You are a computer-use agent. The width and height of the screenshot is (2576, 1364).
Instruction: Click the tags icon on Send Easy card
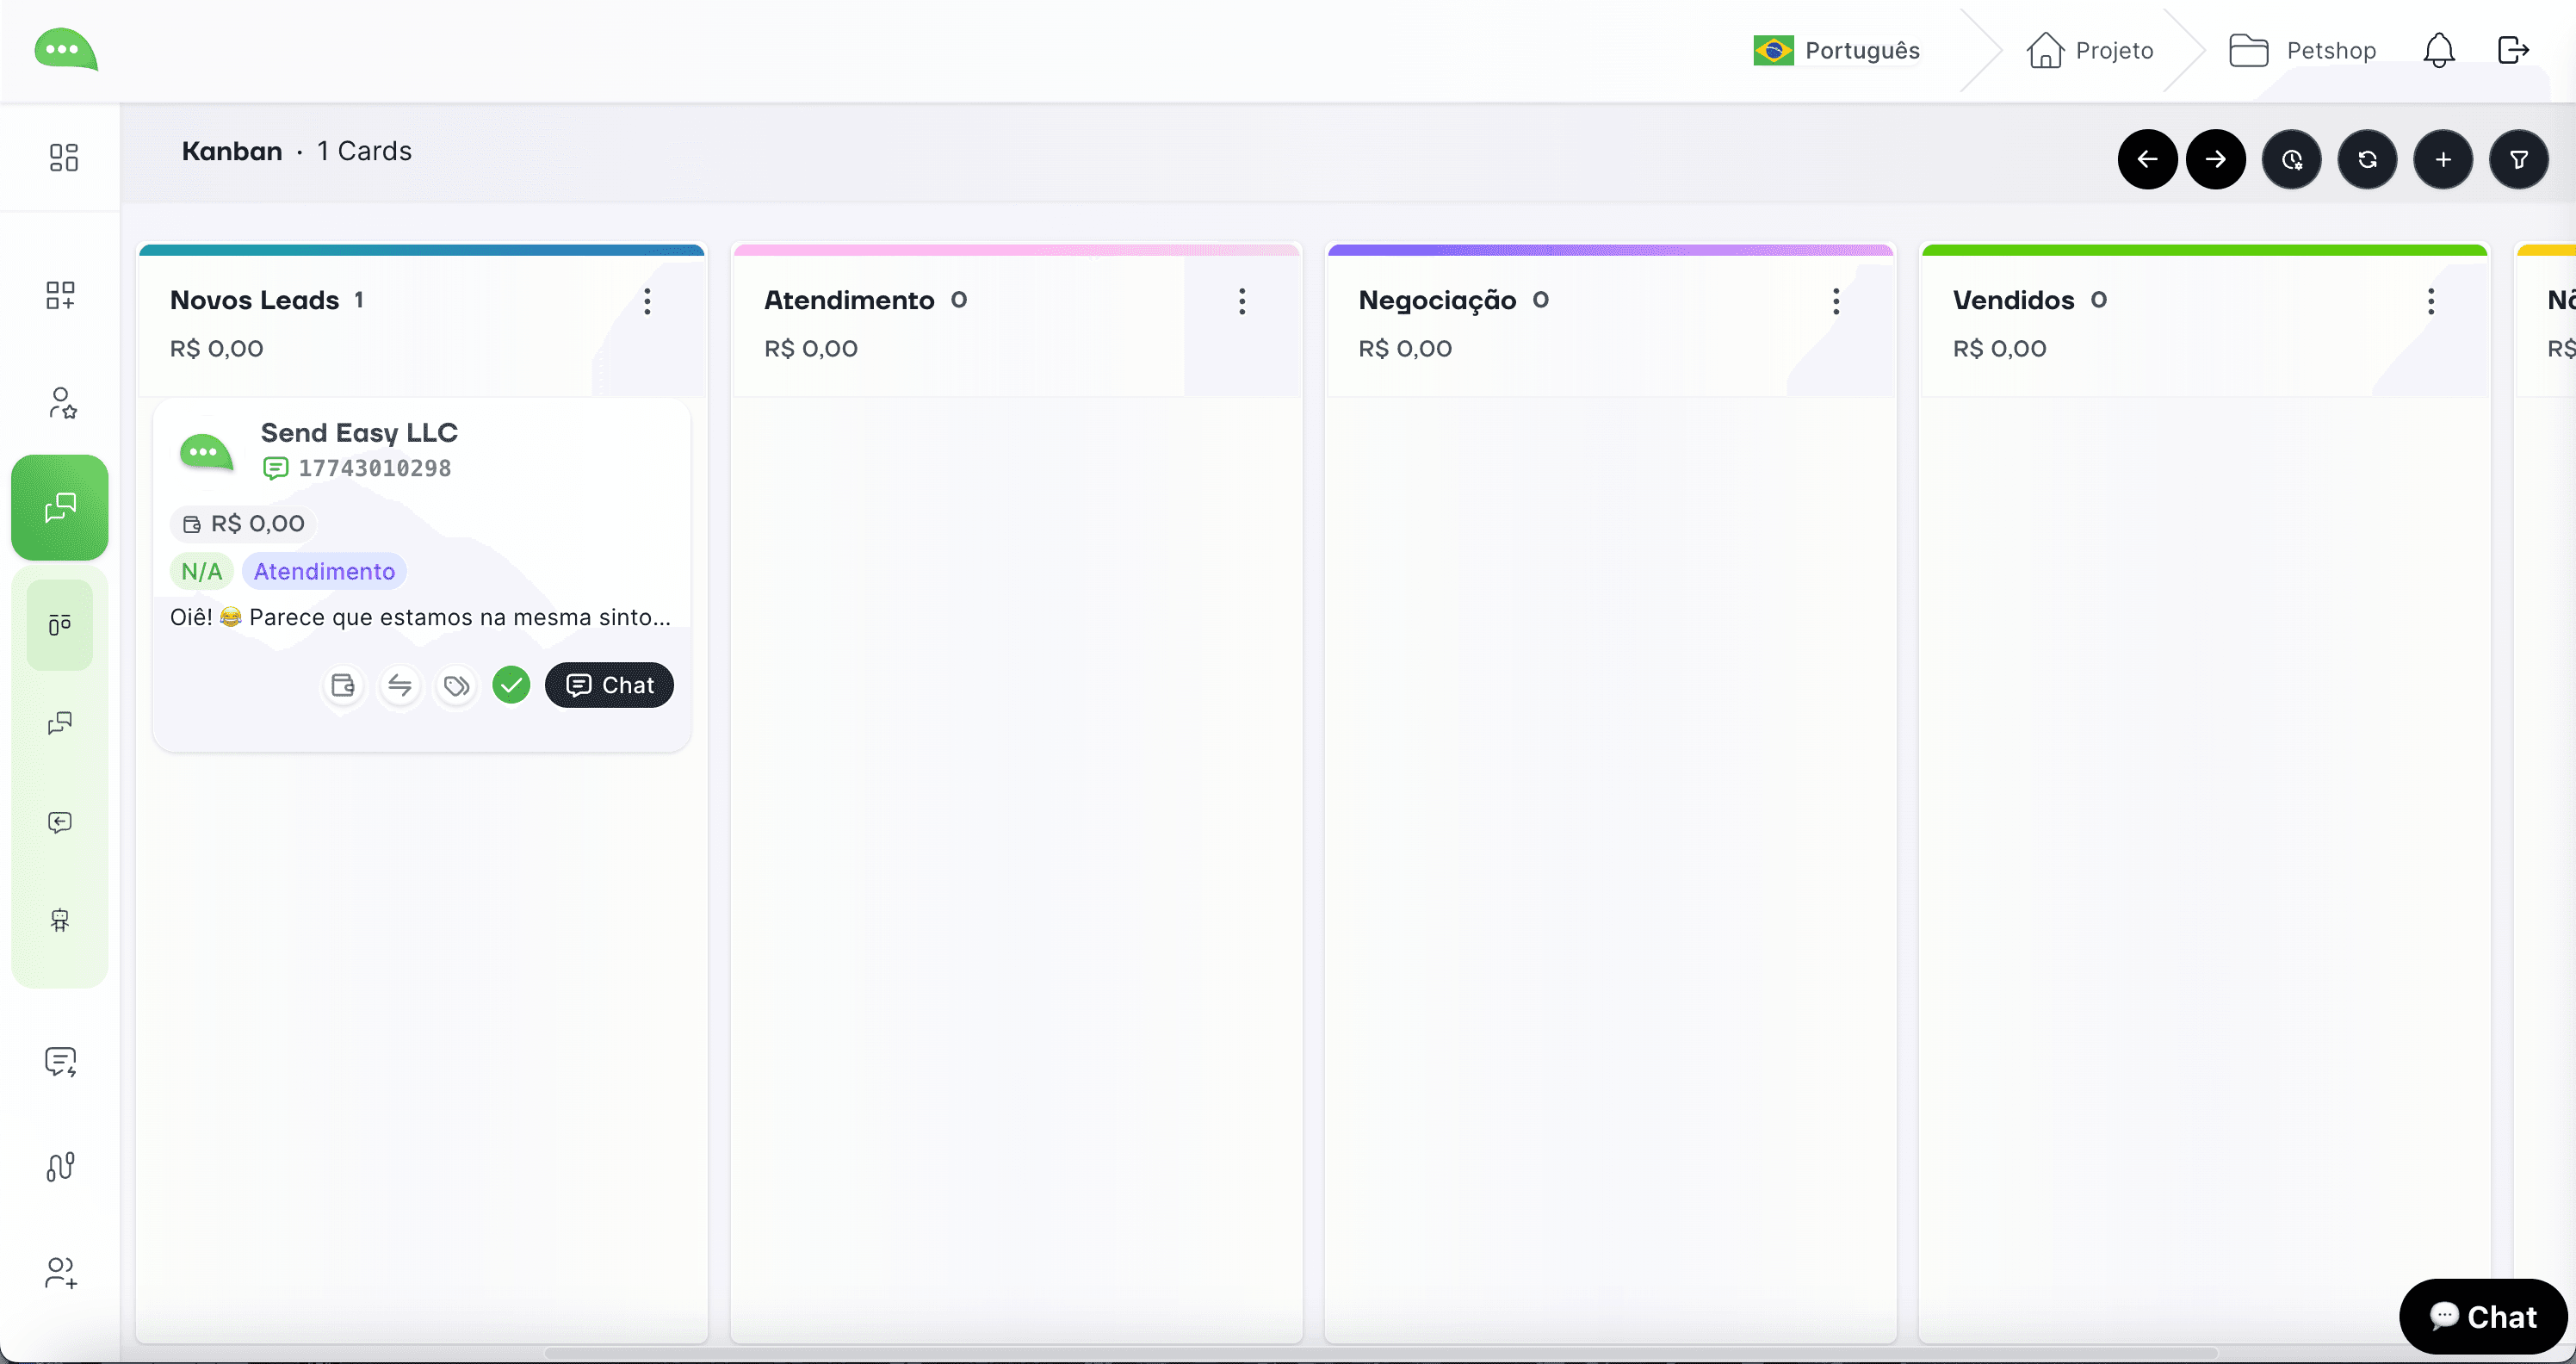[x=456, y=686]
